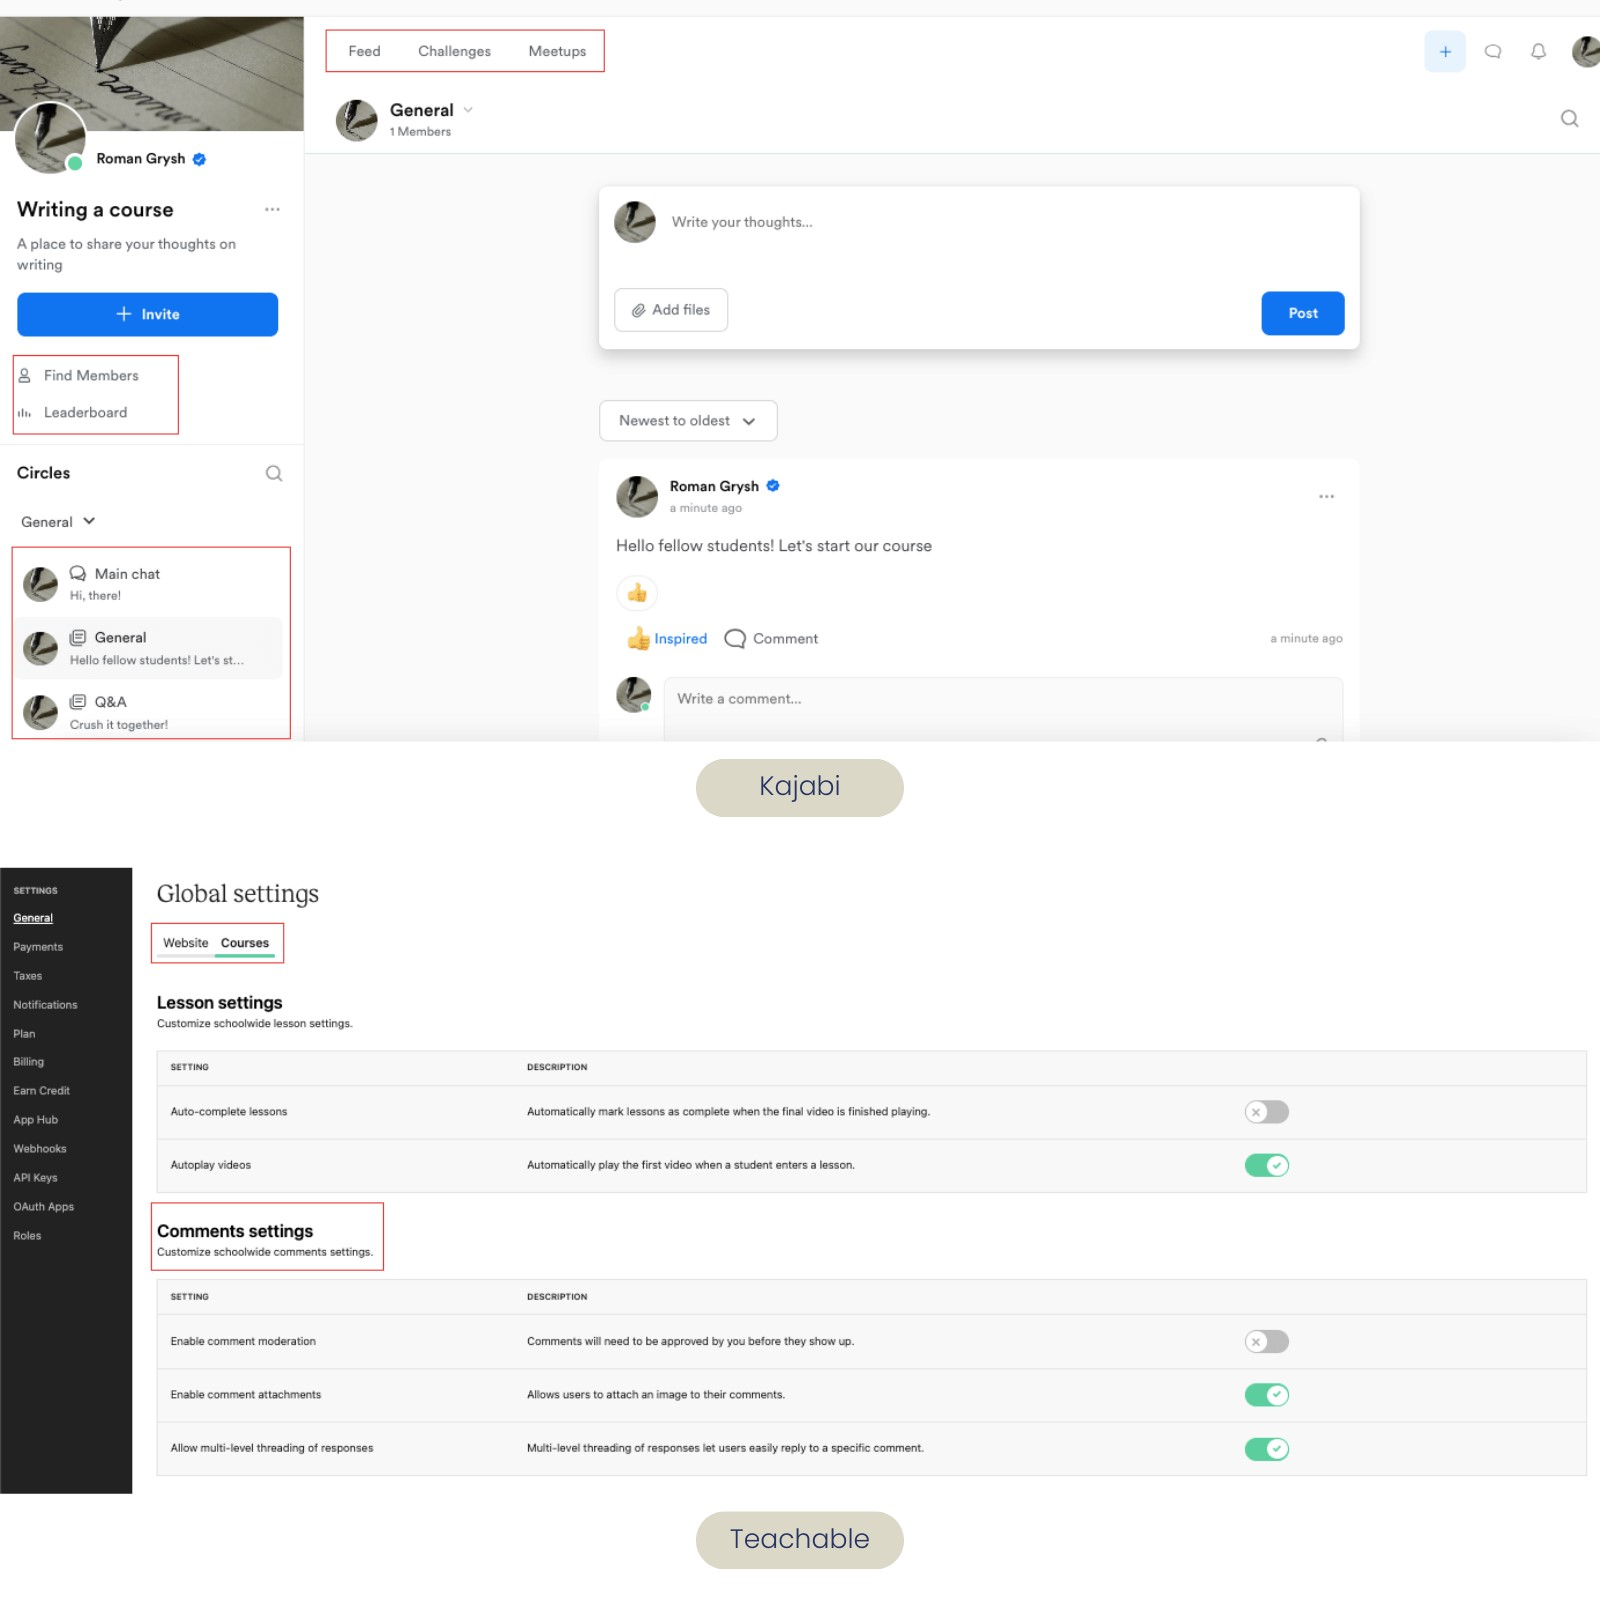
Task: Open the chat bubble icon in header
Action: tap(1492, 51)
